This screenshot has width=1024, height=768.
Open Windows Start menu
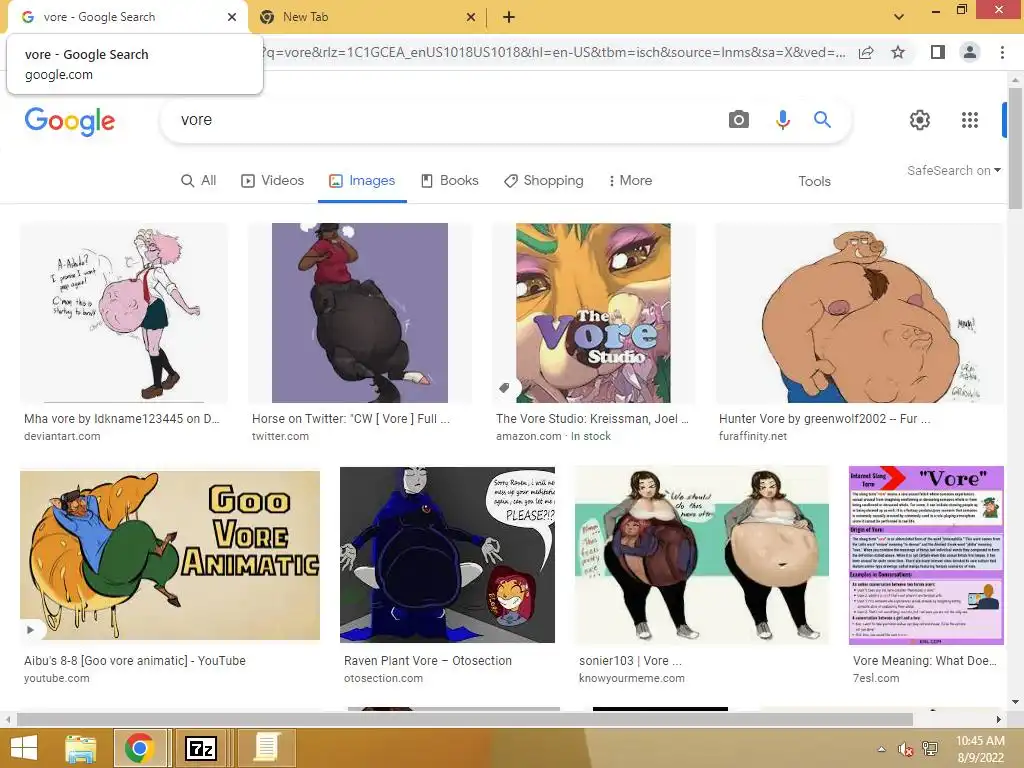24,748
